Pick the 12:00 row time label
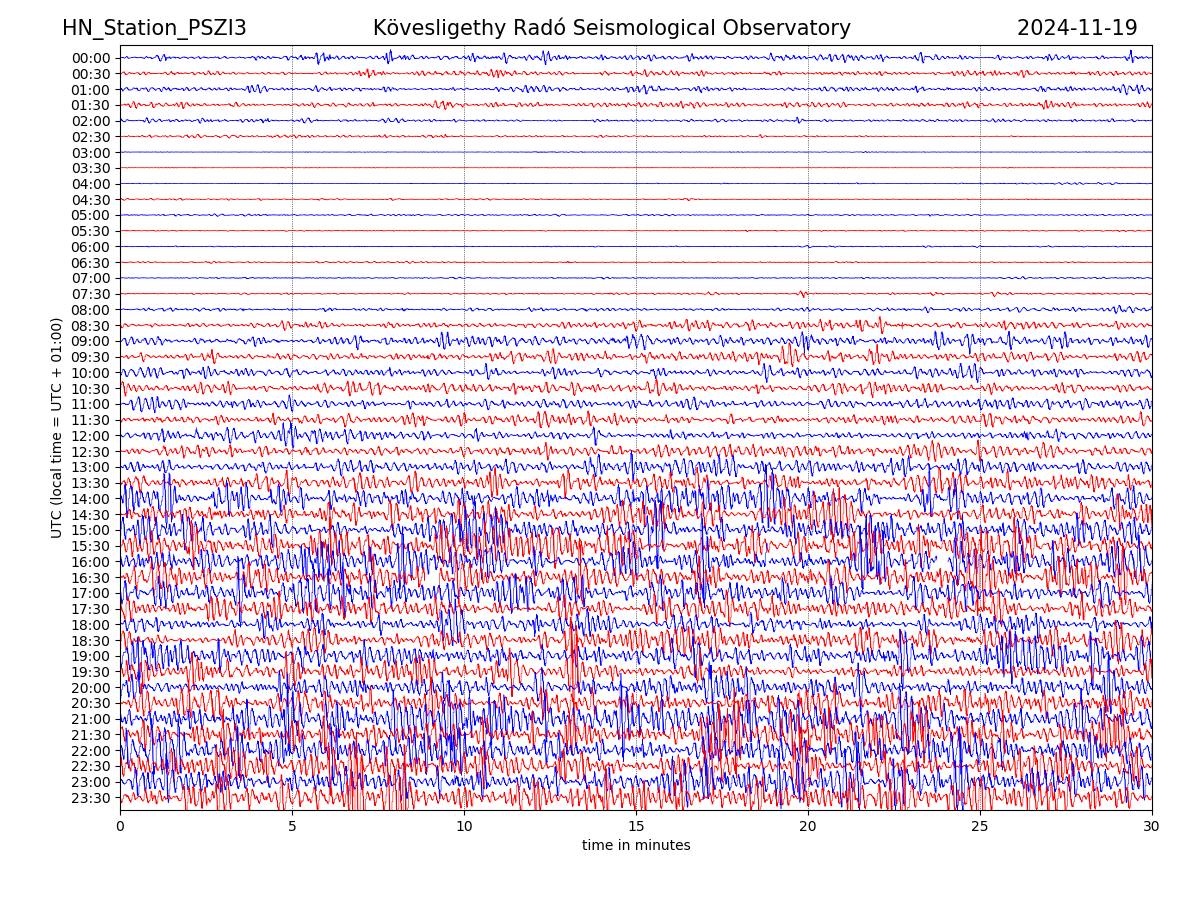Viewport: 1200px width, 900px height. click(91, 436)
